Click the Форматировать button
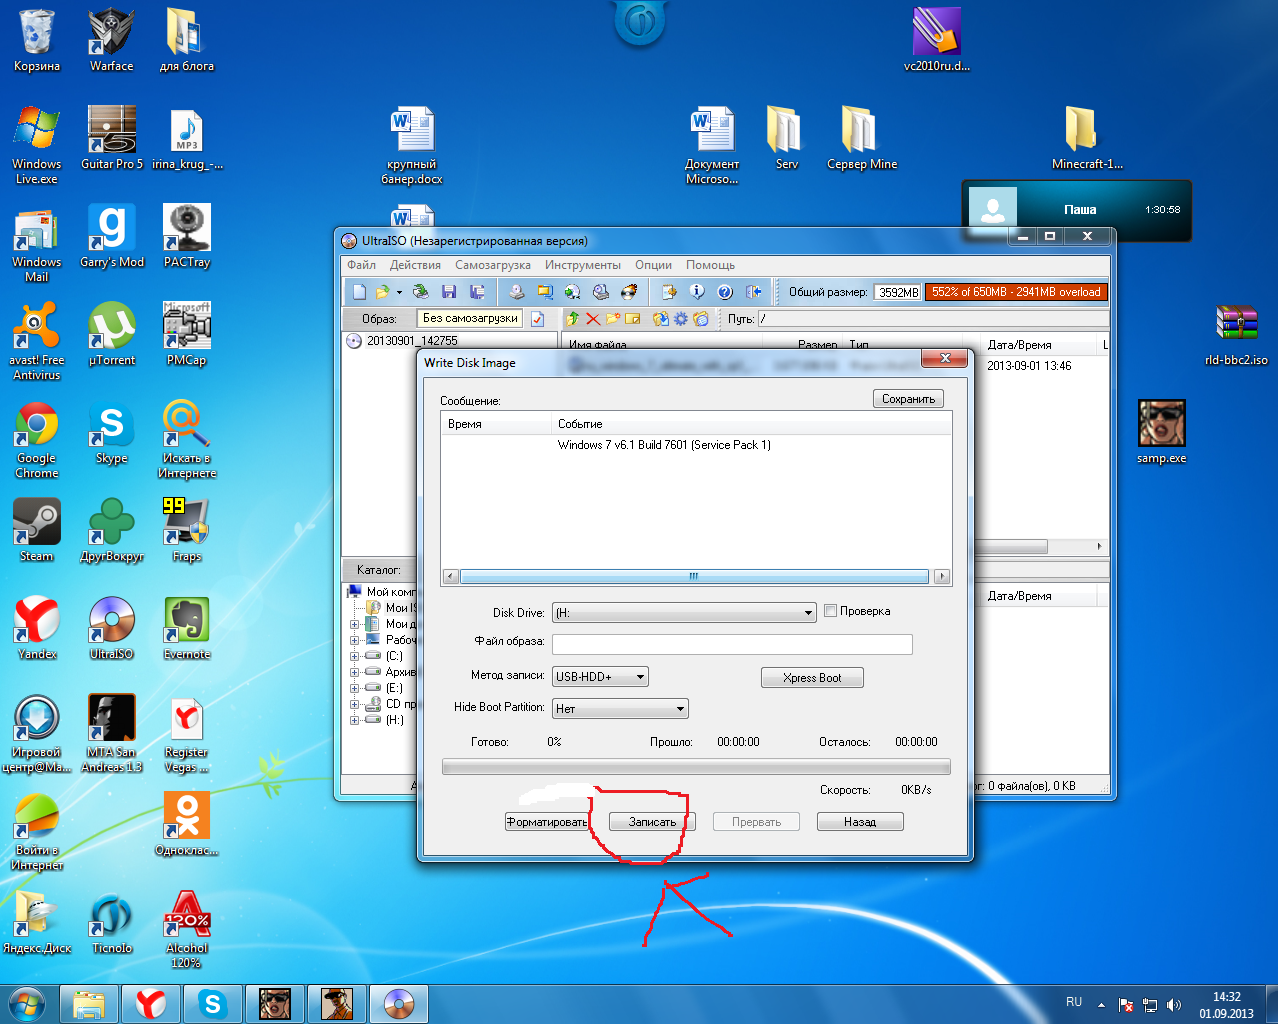Screen dimensions: 1278x1024 click(x=546, y=822)
